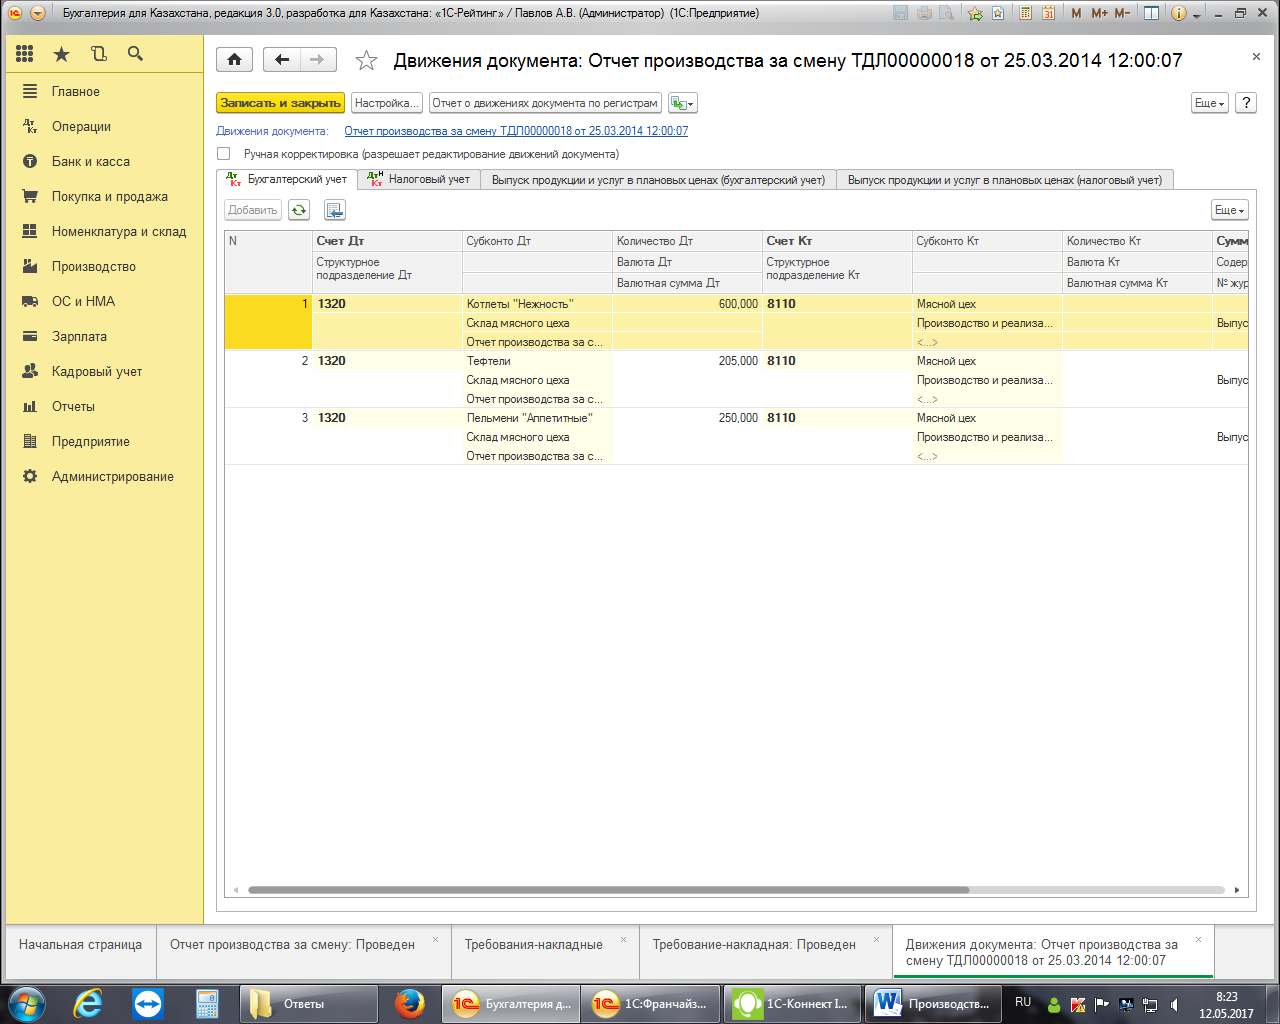Image resolution: width=1280 pixels, height=1024 pixels.
Task: Open the sections menu grid icon
Action: (x=25, y=54)
